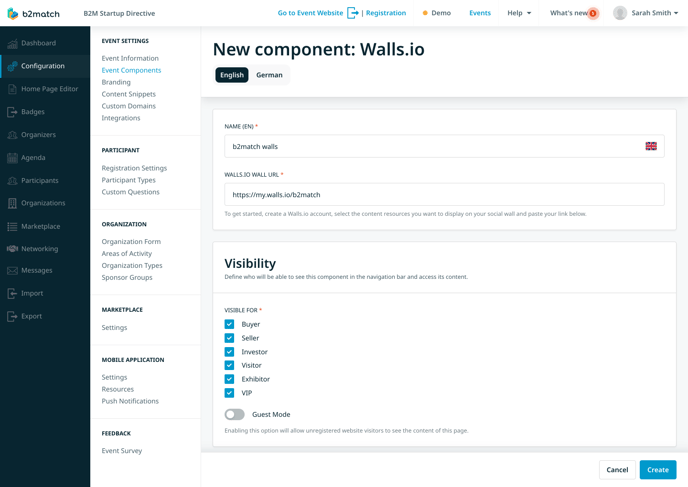Open Organization Types page

(132, 265)
